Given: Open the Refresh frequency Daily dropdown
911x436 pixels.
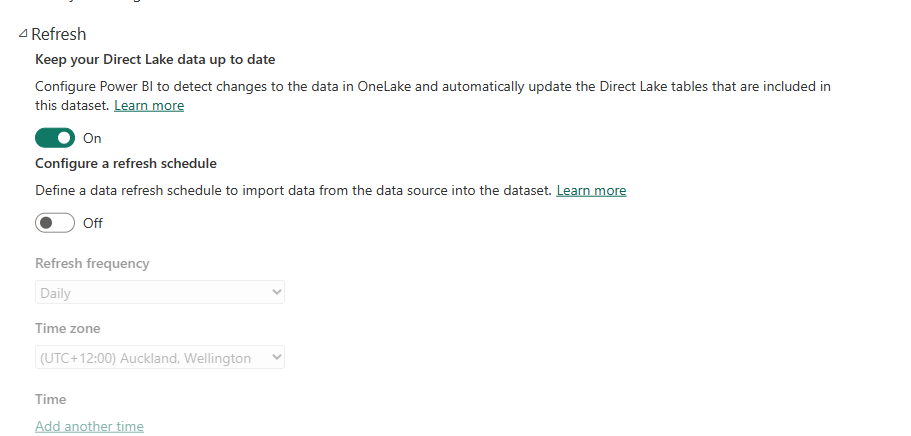Looking at the screenshot, I should click(x=150, y=293).
